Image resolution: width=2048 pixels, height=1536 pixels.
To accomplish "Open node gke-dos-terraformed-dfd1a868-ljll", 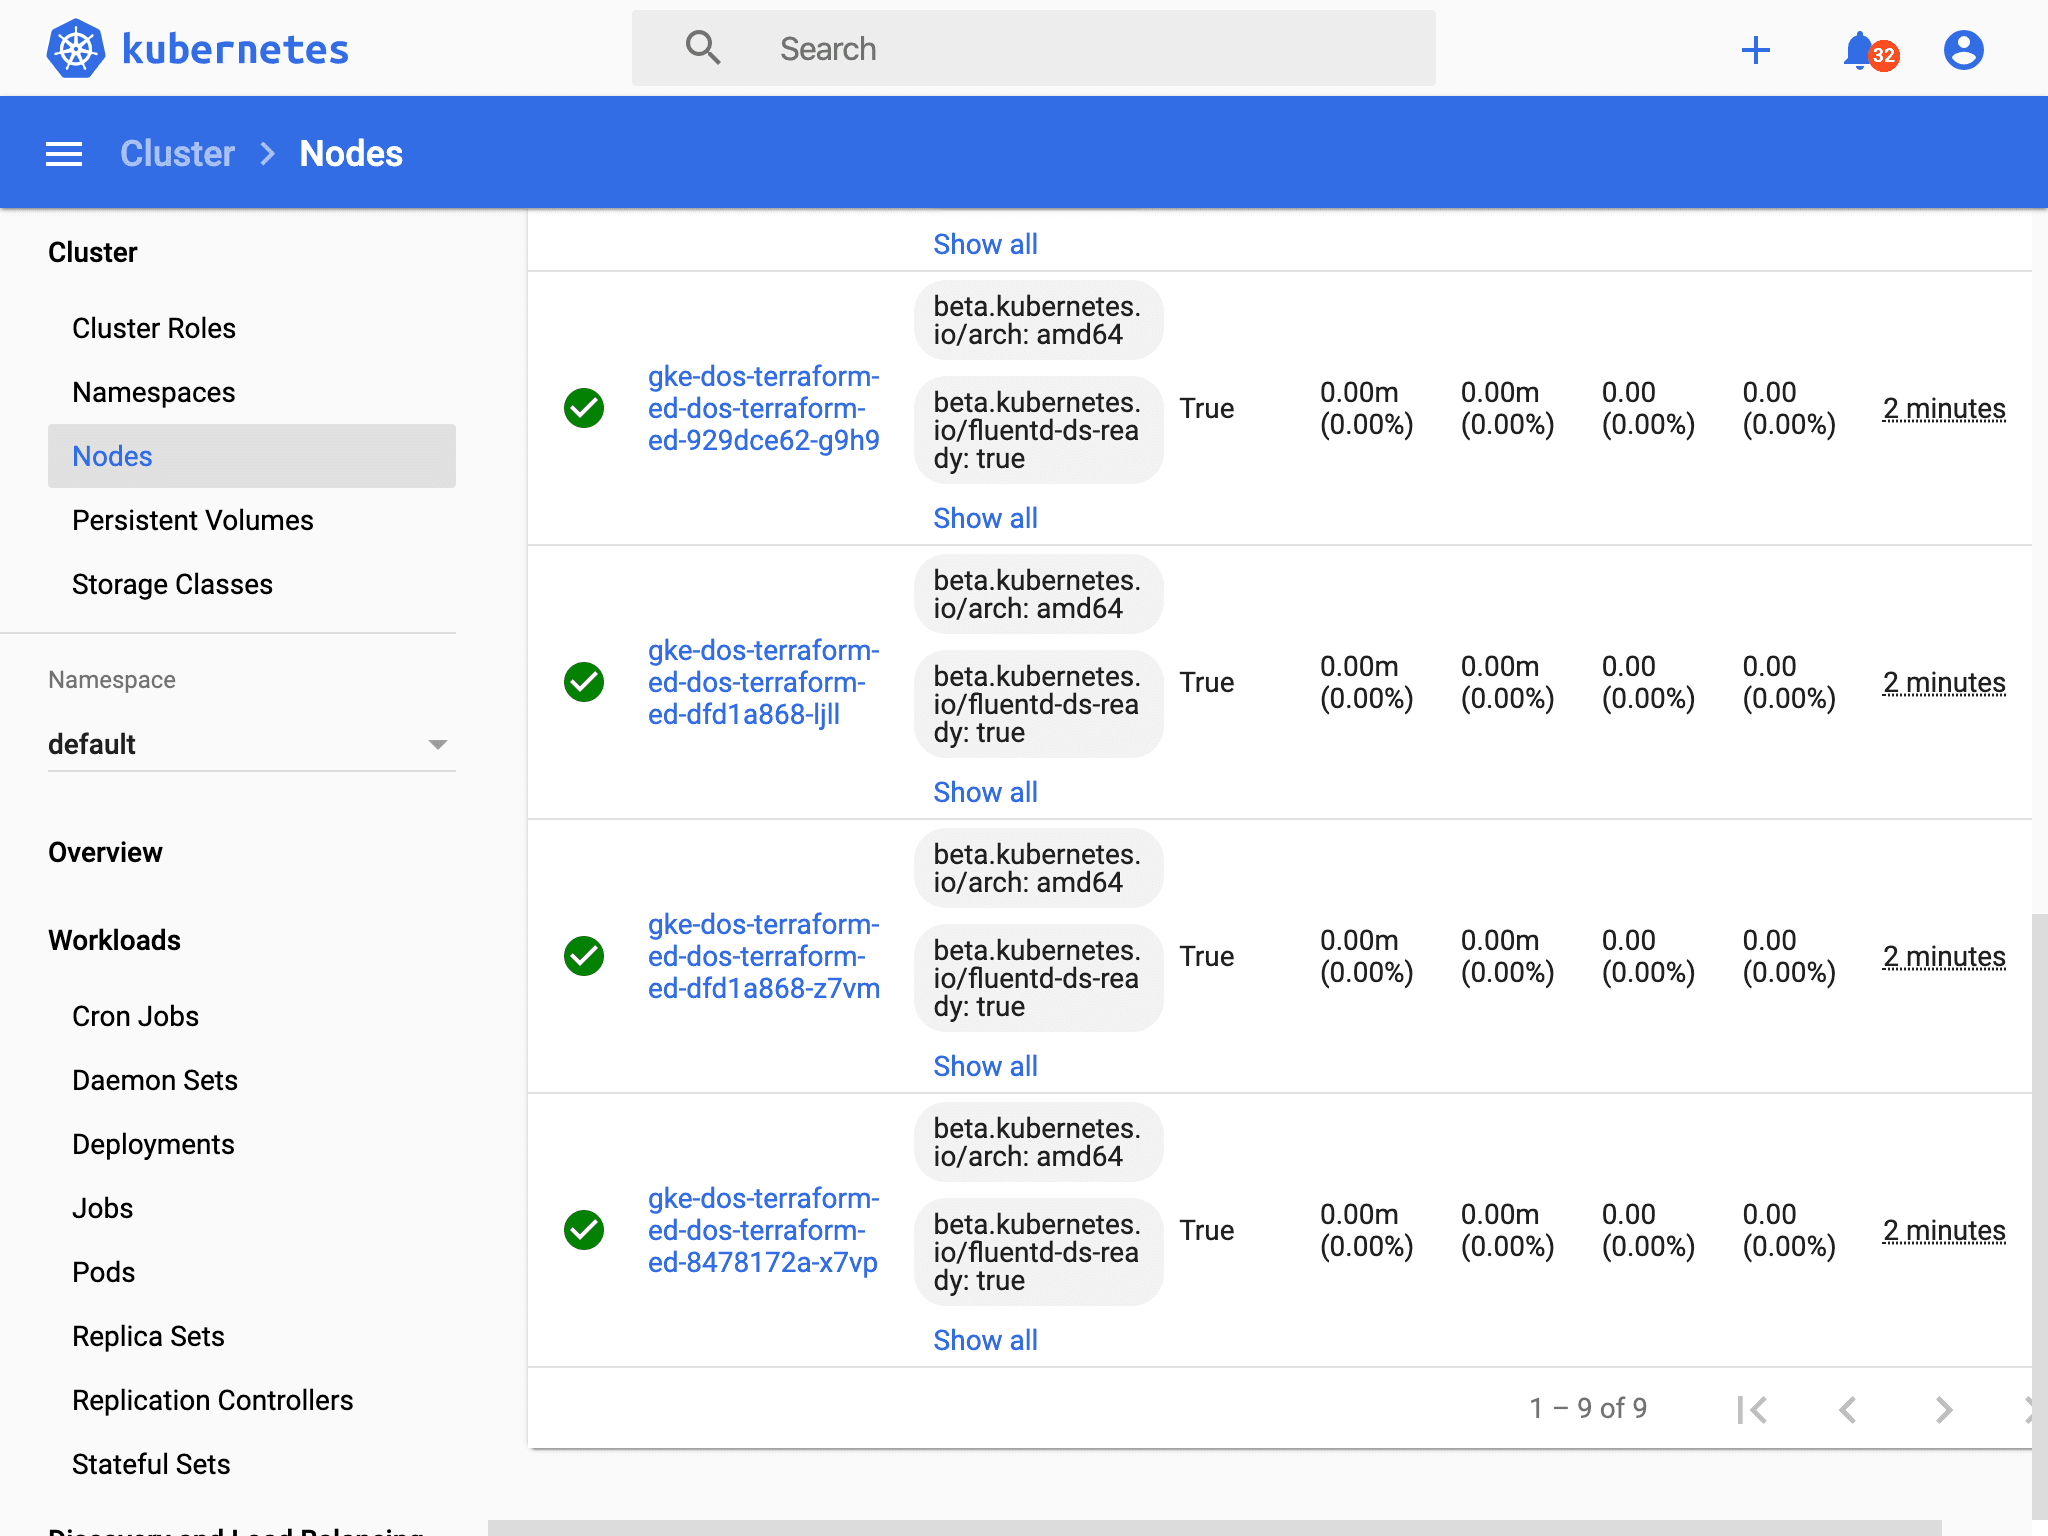I will click(764, 682).
